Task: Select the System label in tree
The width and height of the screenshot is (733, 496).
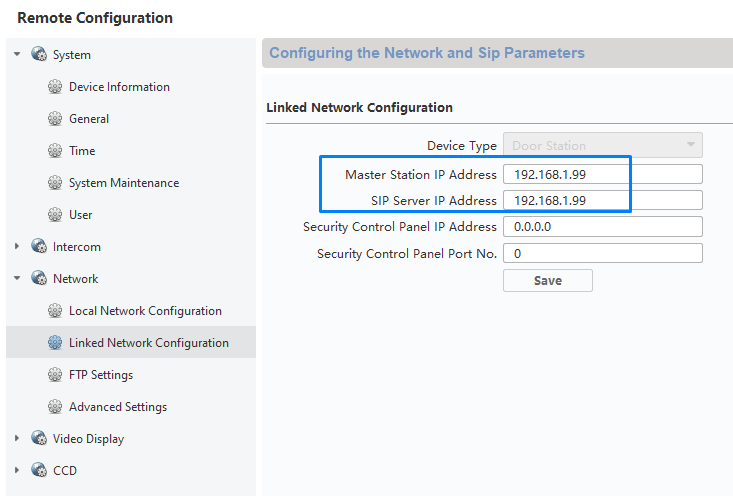Action: [72, 55]
